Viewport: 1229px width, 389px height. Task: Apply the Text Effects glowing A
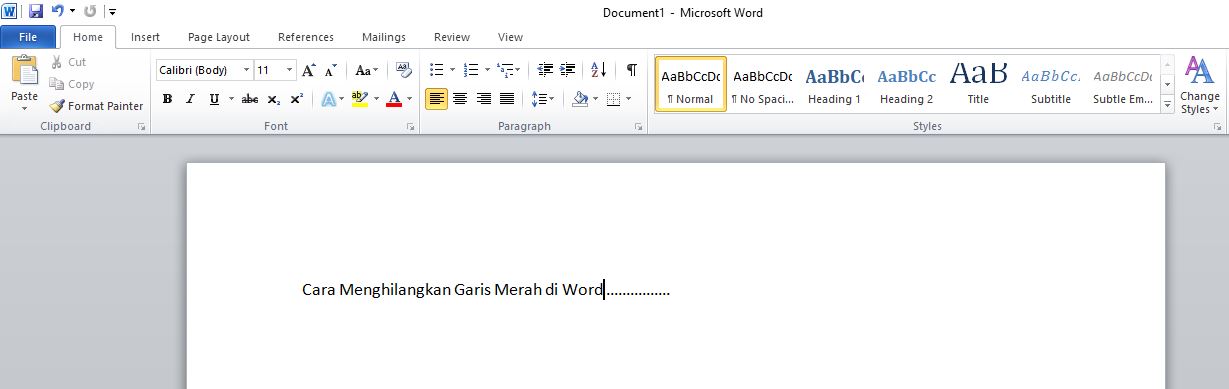[328, 99]
